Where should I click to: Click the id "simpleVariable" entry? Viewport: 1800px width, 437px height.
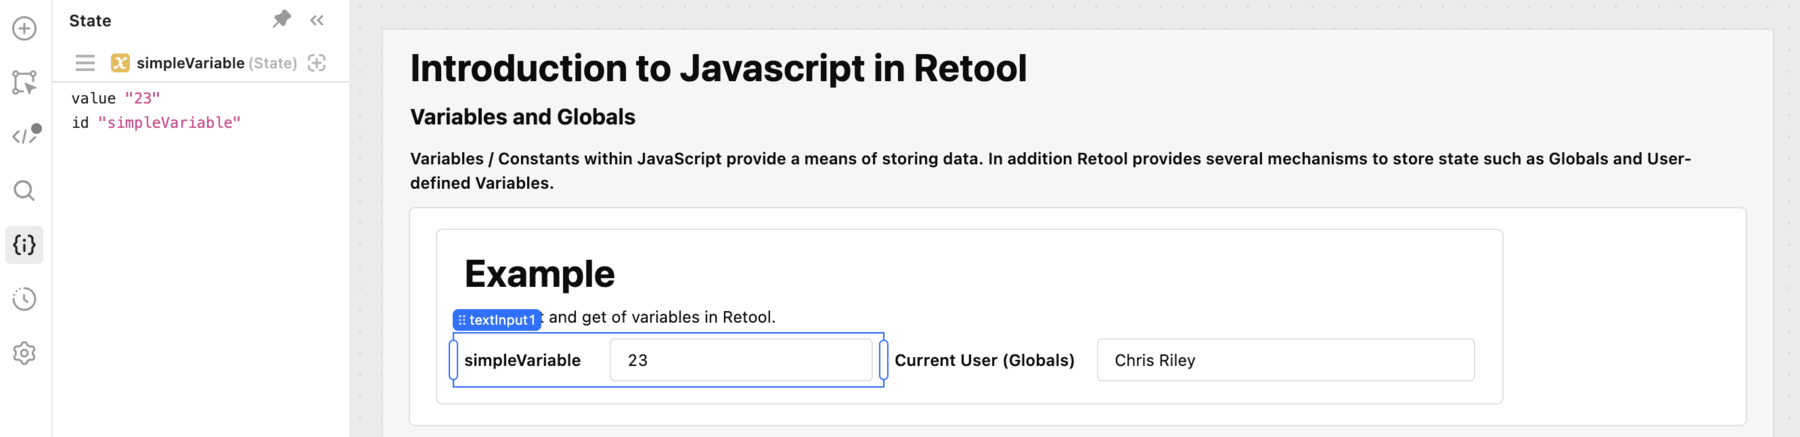156,122
